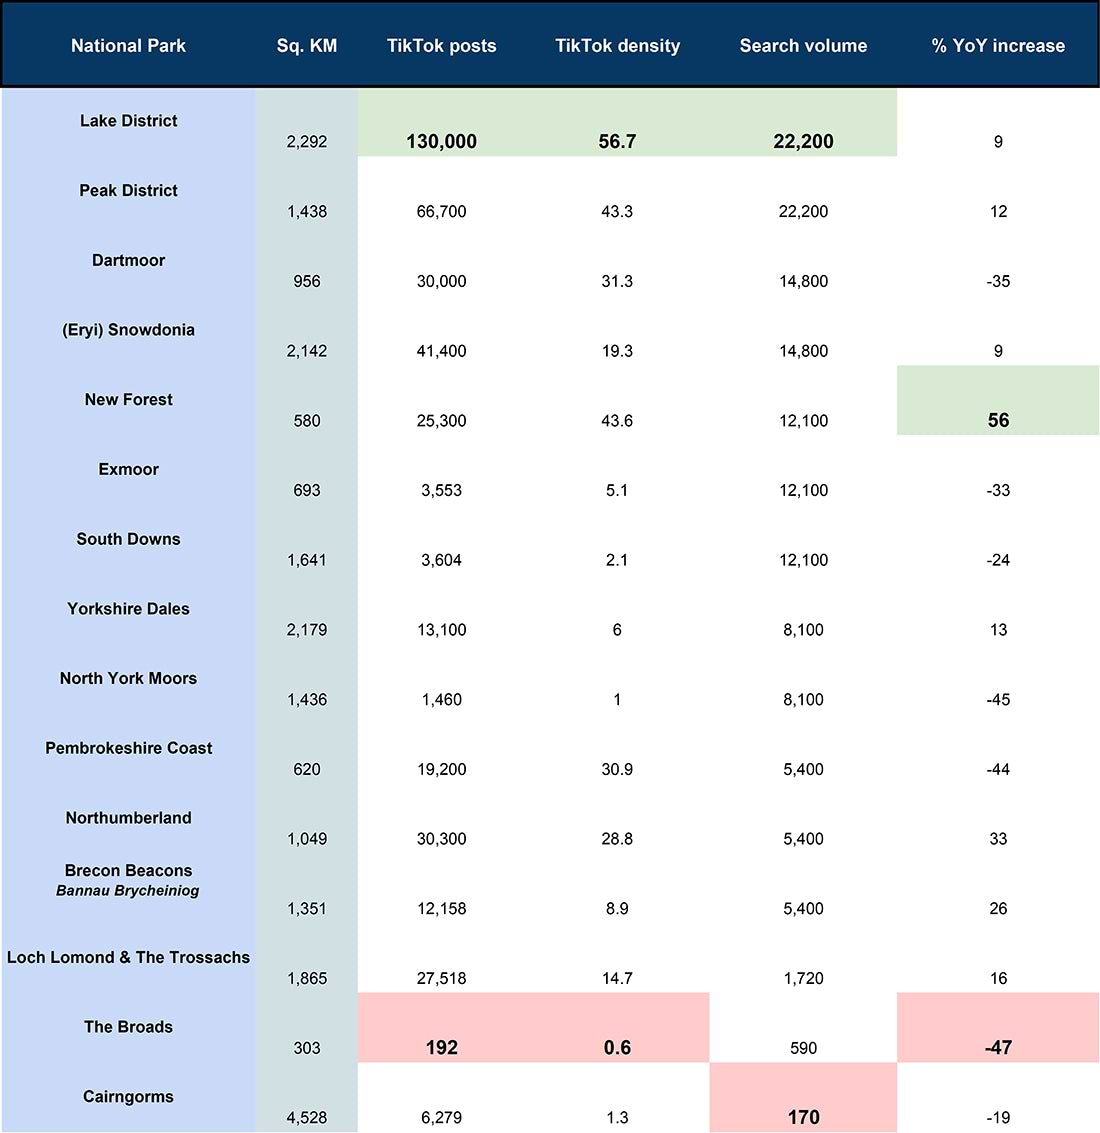
Task: Select the Dartmoor row label
Action: tap(129, 260)
